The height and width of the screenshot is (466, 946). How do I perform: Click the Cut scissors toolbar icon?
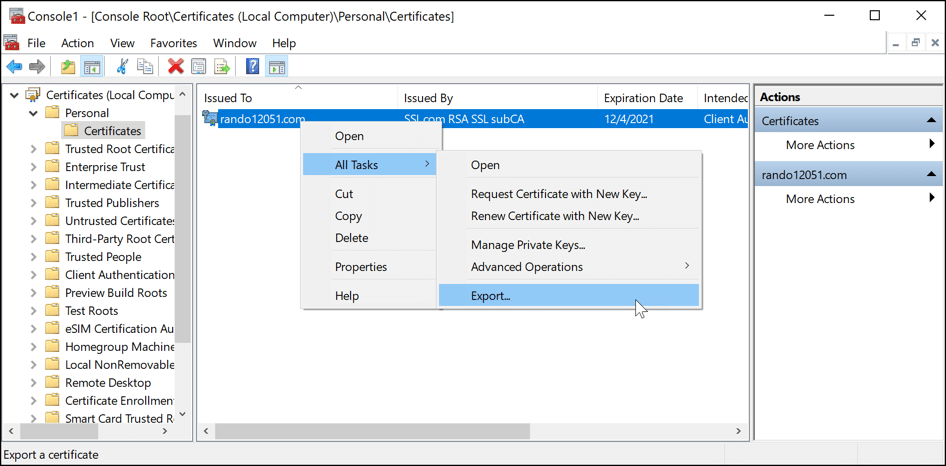click(122, 67)
